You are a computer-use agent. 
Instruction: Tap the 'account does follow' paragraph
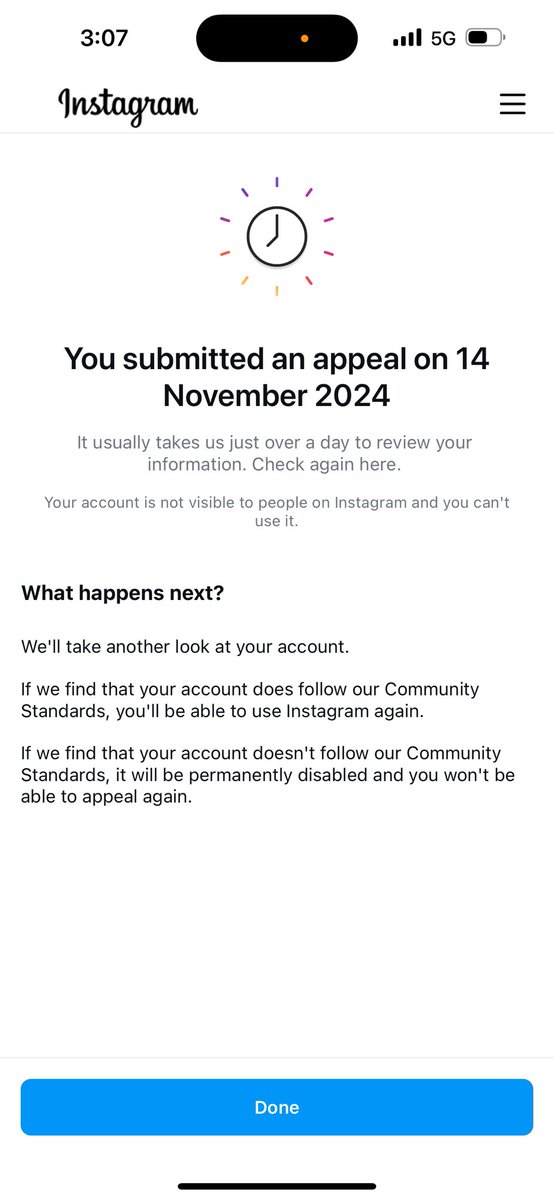pos(250,700)
